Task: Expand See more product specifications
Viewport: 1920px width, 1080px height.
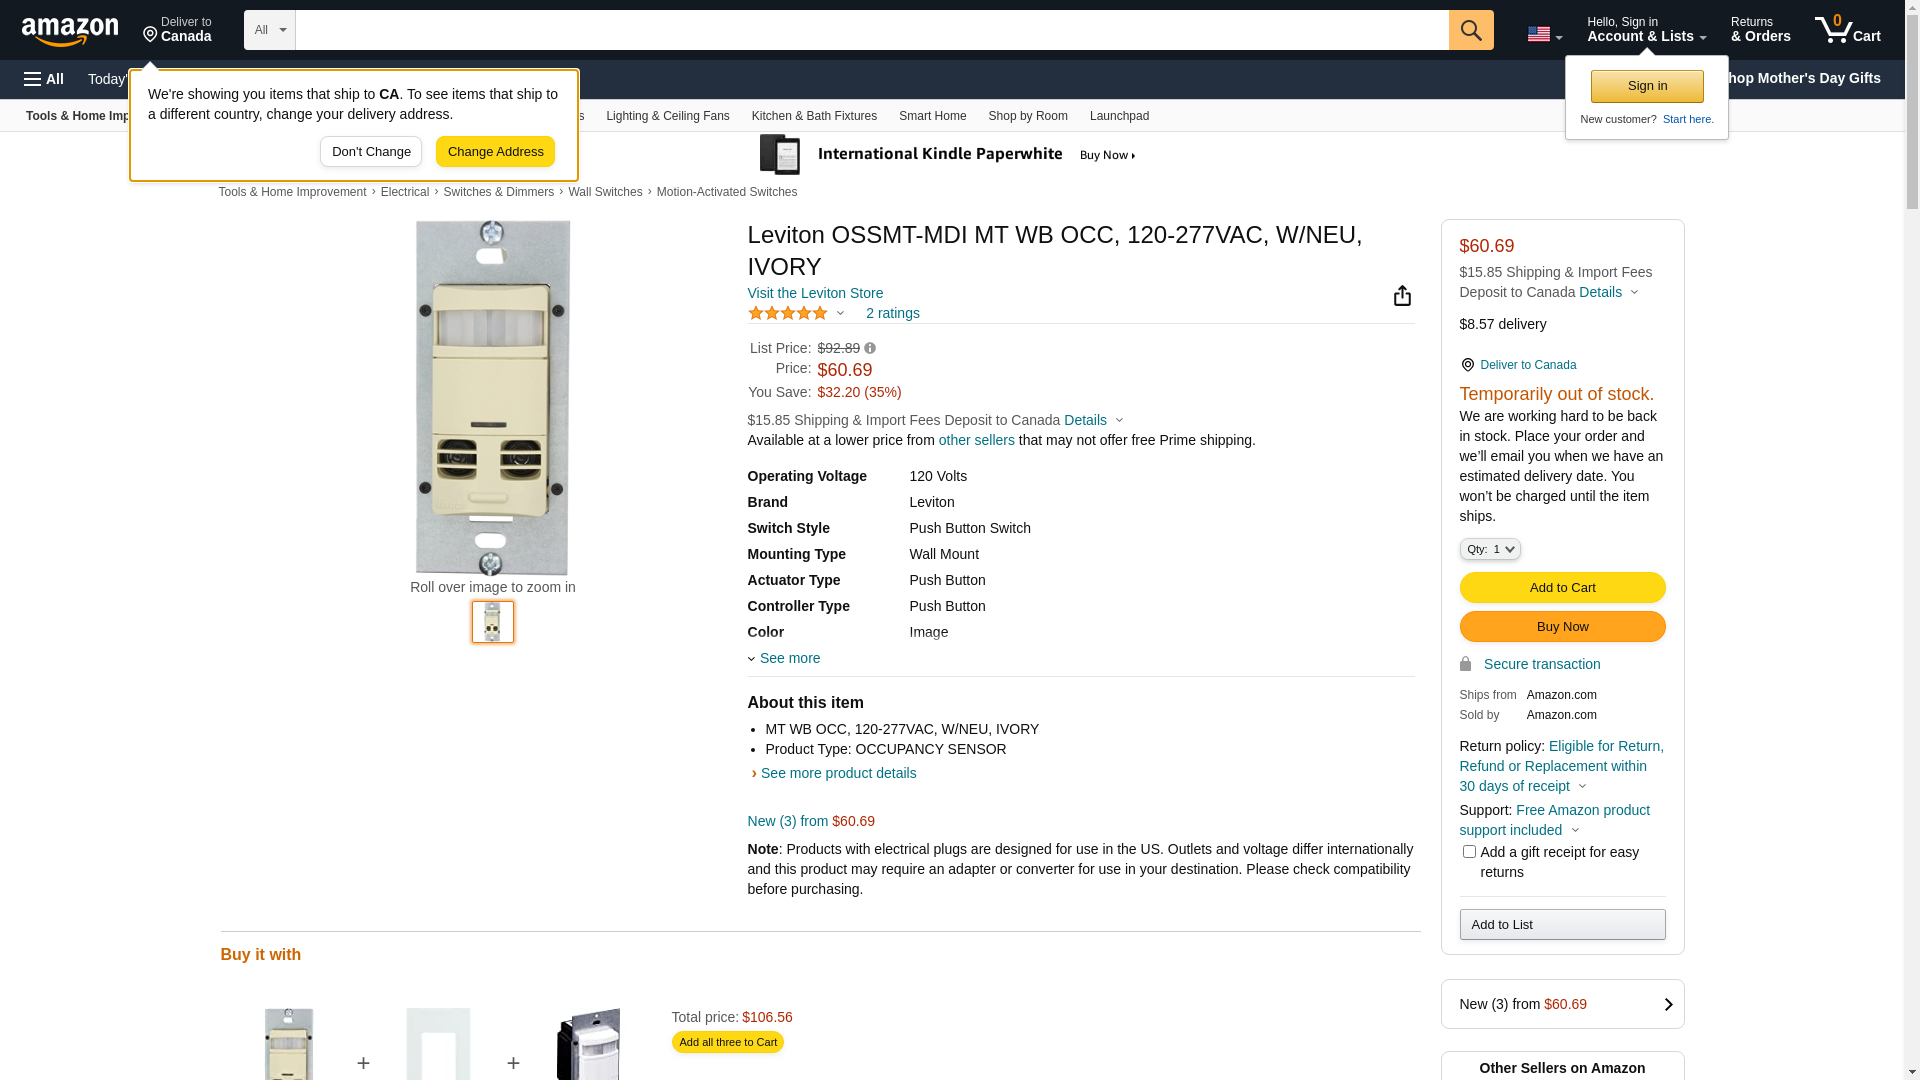Action: click(x=789, y=658)
